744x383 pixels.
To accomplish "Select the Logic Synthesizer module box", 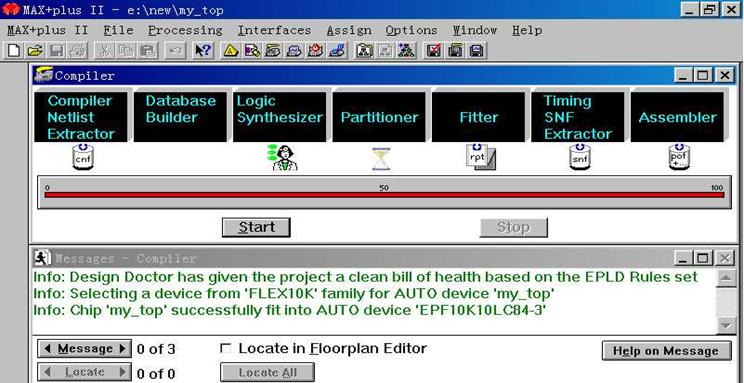I will [x=279, y=117].
